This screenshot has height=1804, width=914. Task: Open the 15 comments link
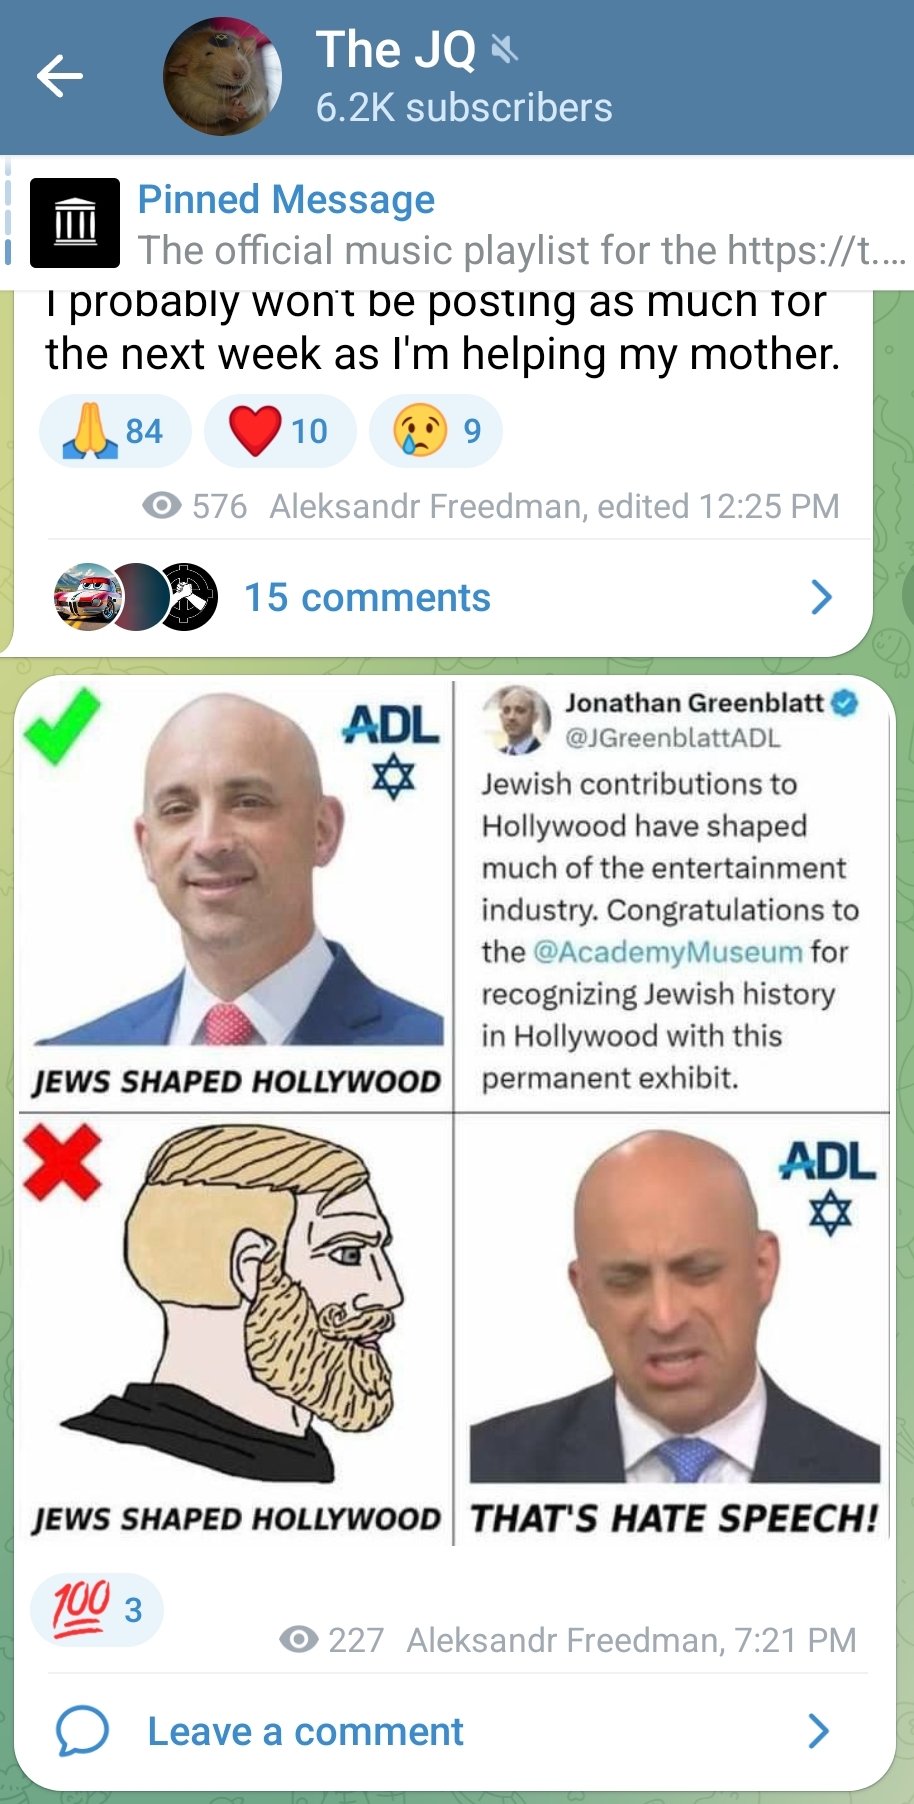pyautogui.click(x=368, y=597)
